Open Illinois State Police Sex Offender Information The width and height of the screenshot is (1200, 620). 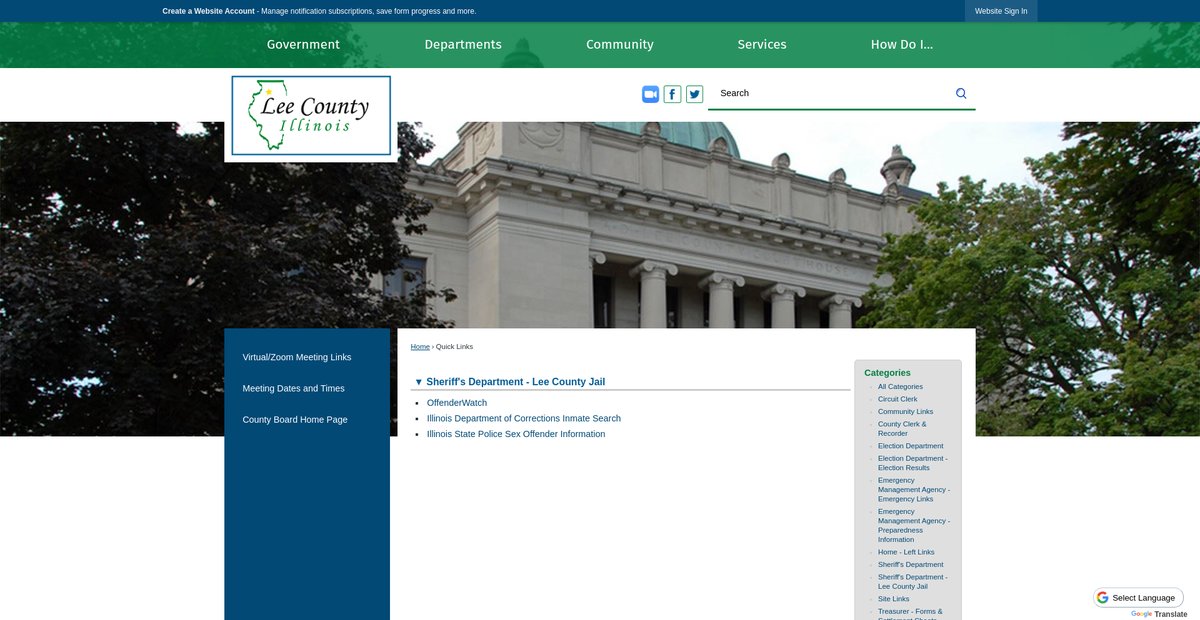[x=516, y=434]
